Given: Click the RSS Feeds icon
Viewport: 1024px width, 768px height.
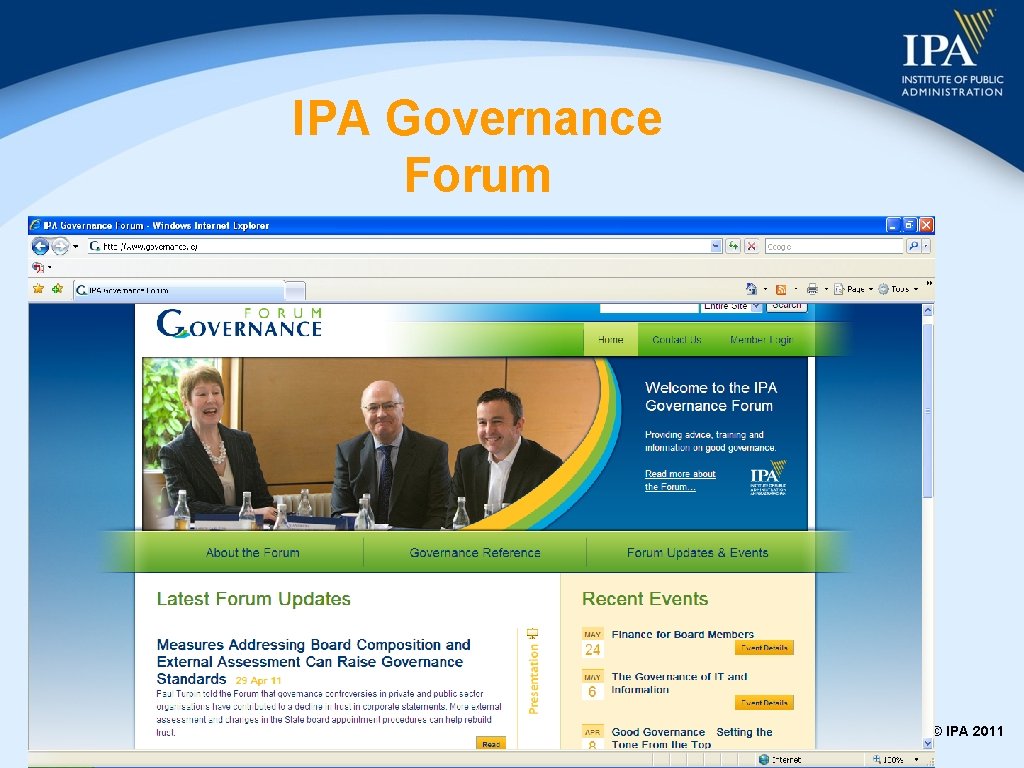Looking at the screenshot, I should (781, 289).
